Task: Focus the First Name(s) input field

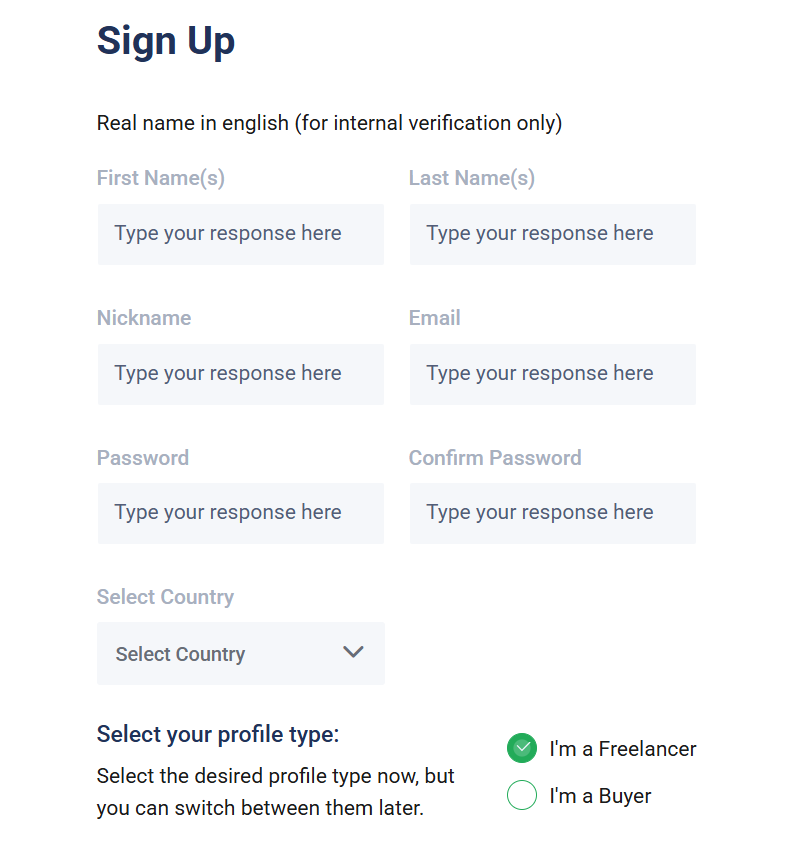Action: point(241,234)
